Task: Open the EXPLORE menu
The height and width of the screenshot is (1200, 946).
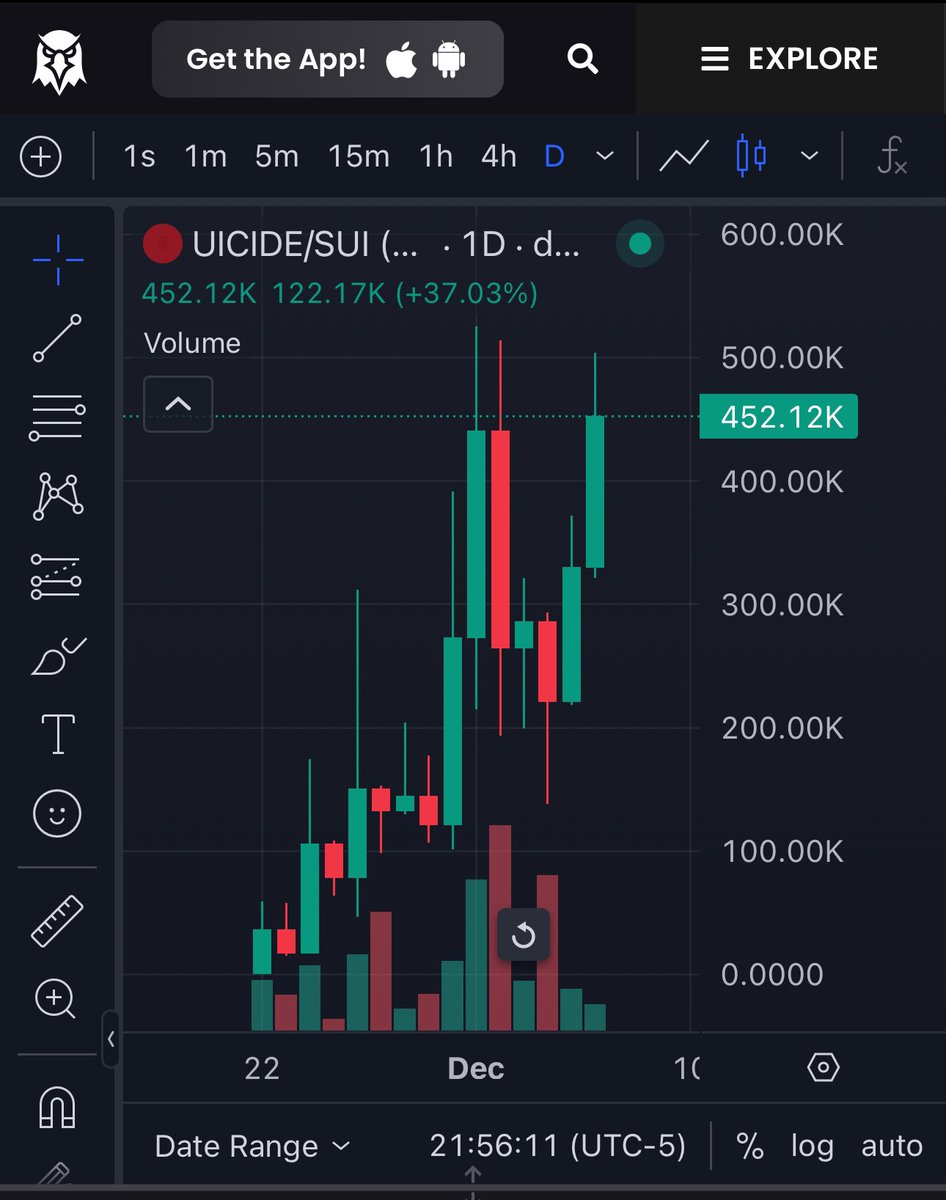Action: point(789,60)
